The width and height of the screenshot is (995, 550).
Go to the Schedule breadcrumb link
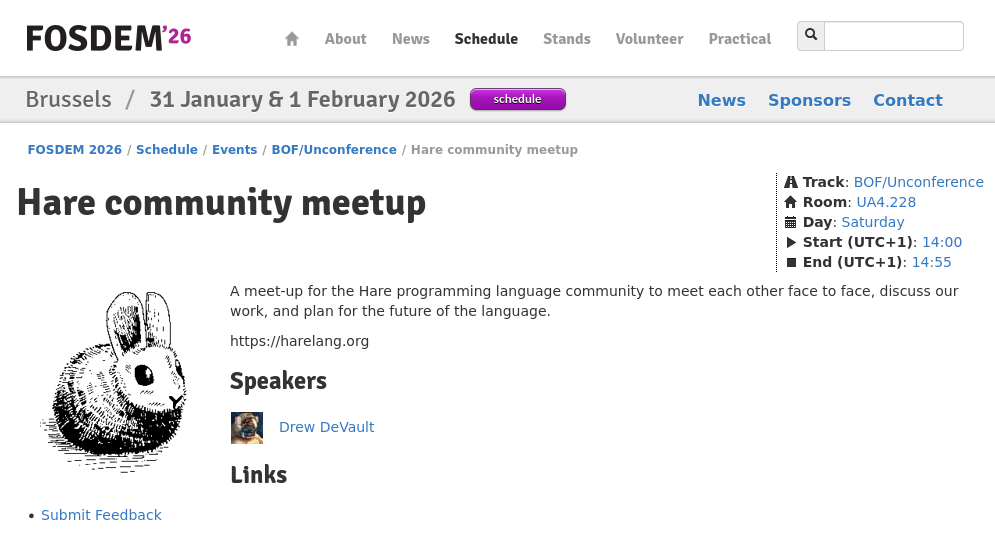coord(167,150)
